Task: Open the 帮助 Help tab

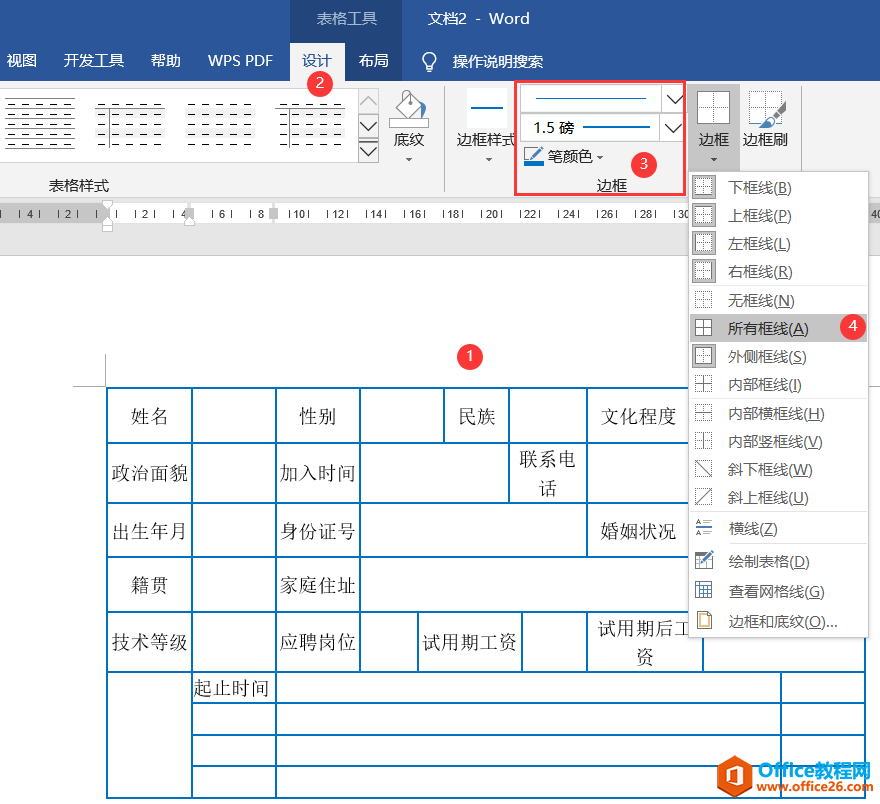Action: 166,61
